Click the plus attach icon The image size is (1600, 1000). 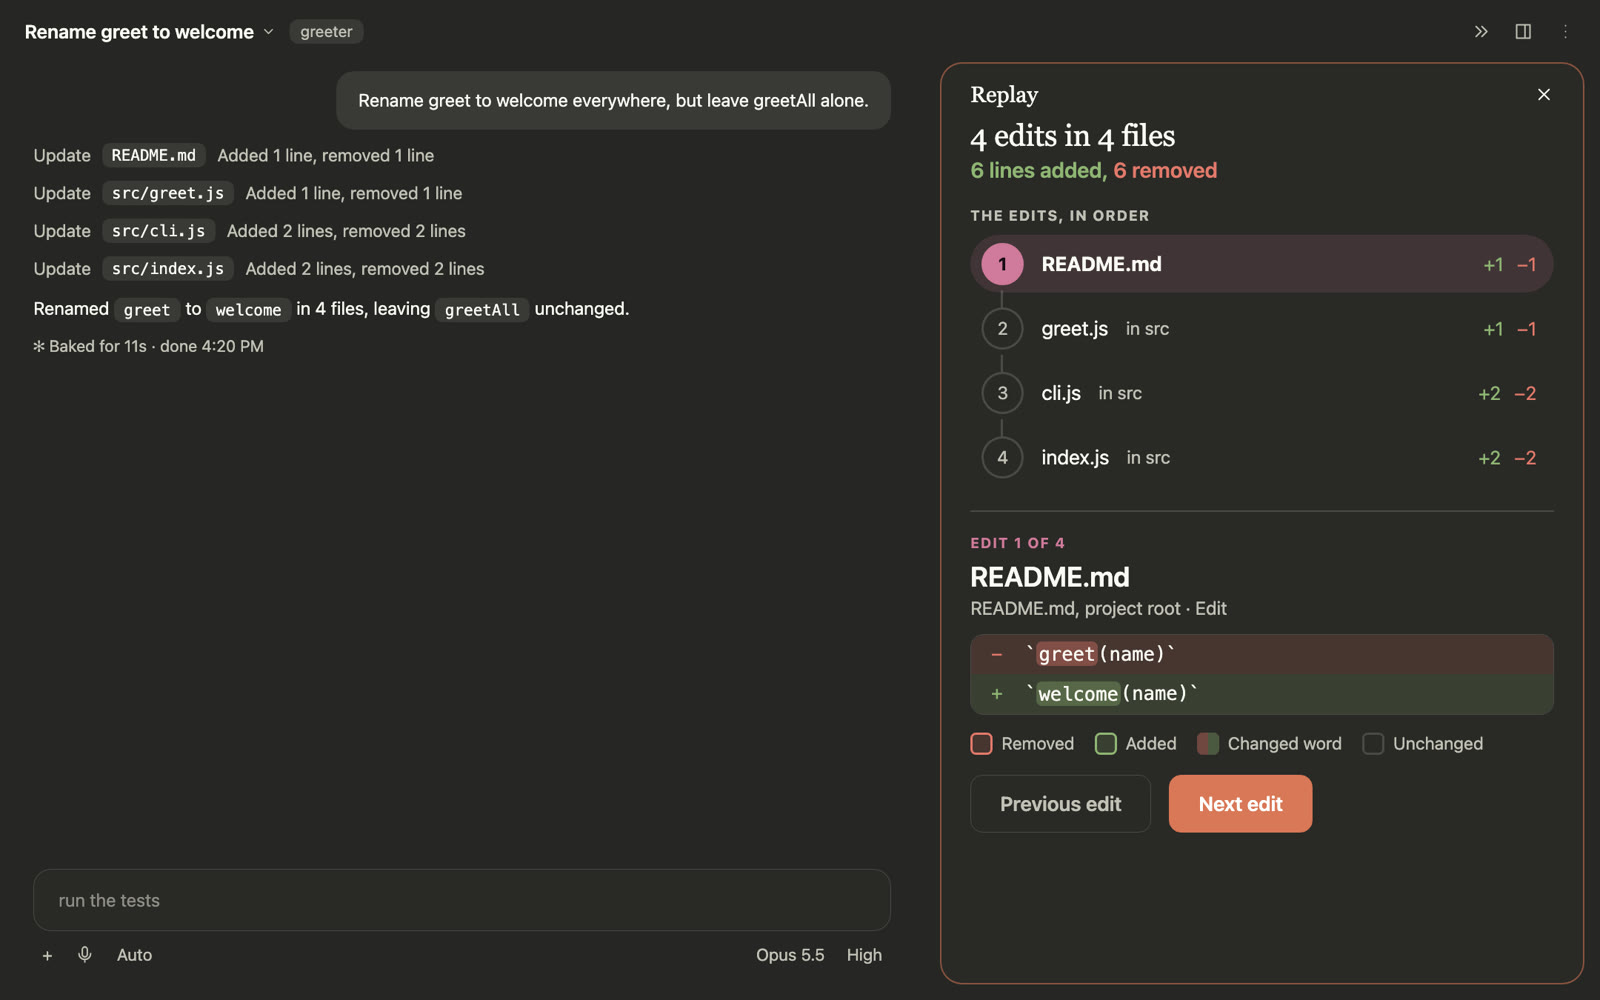47,955
